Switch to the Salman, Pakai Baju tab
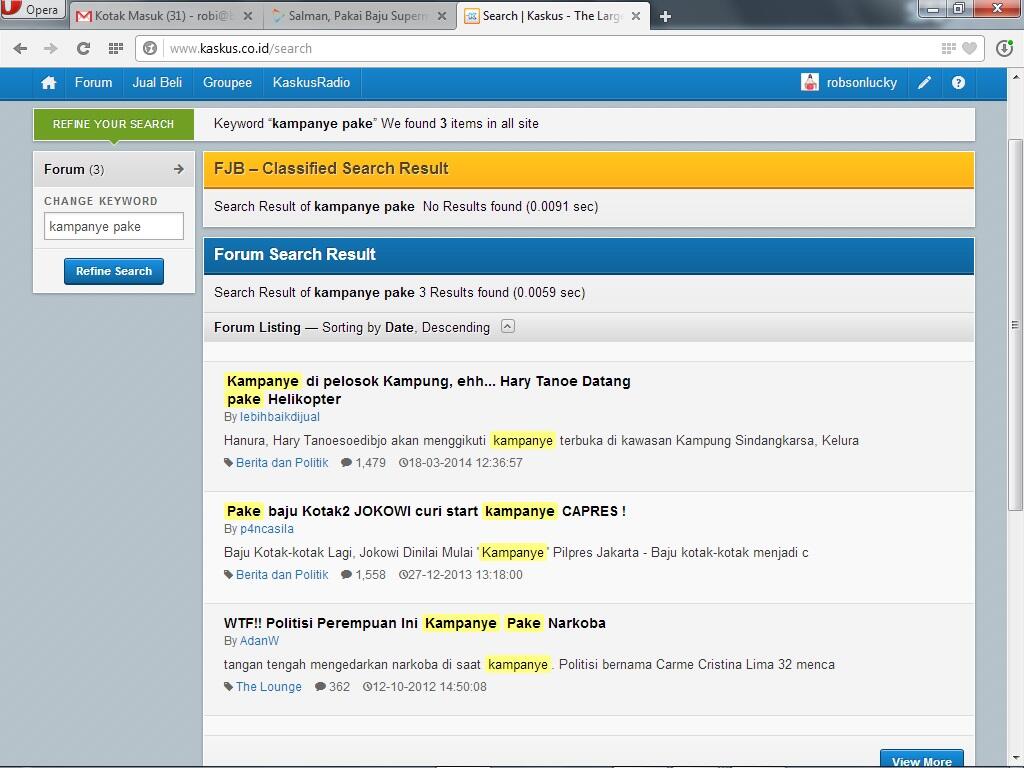Image resolution: width=1024 pixels, height=768 pixels. 357,16
